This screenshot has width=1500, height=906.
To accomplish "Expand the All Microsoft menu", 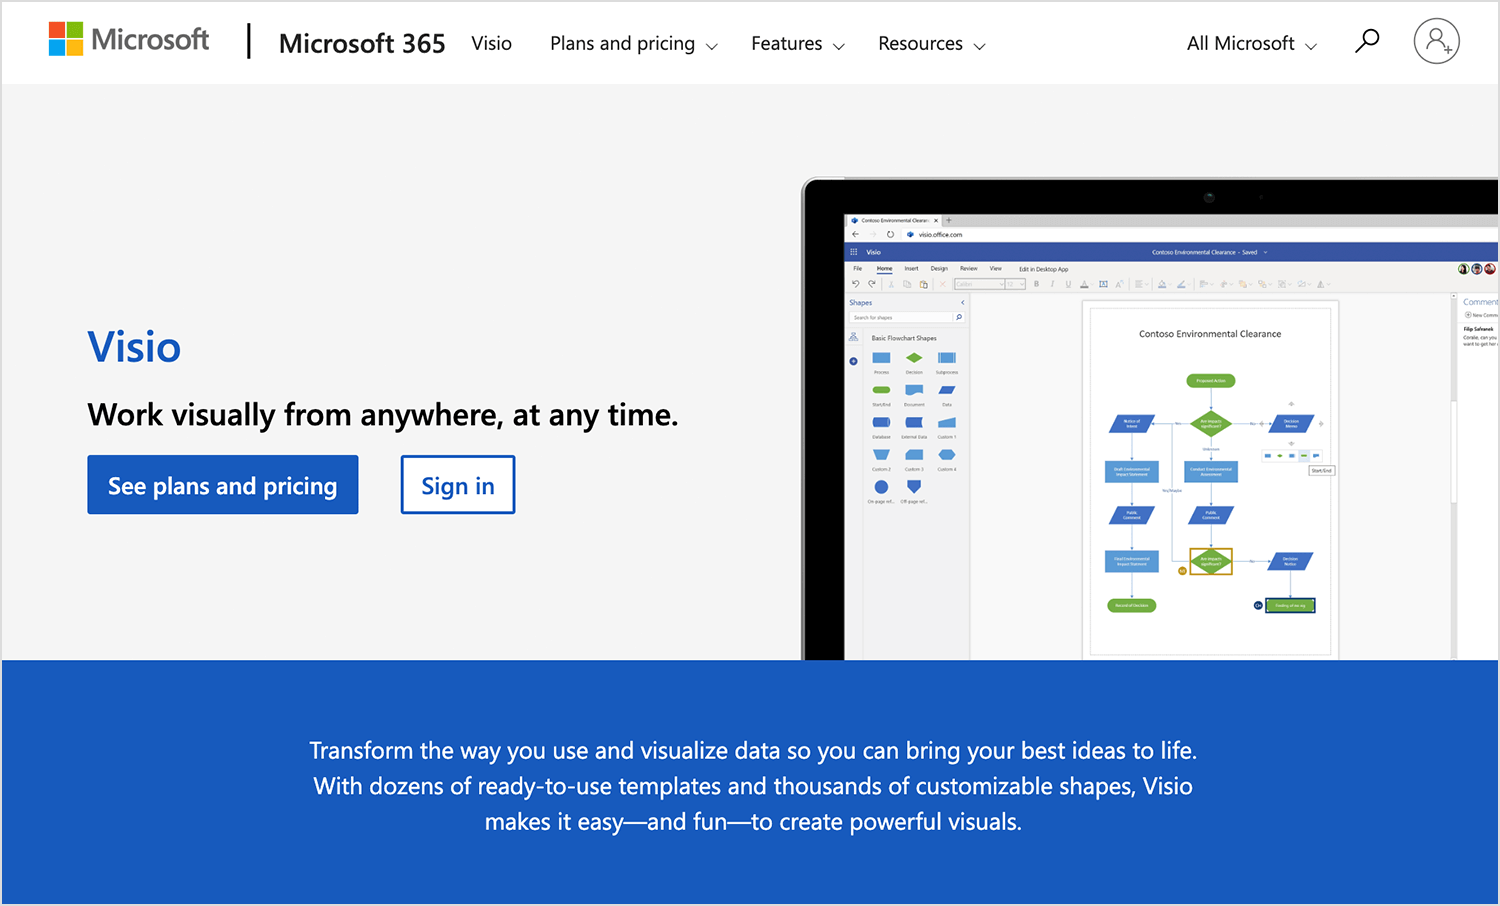I will pos(1252,44).
